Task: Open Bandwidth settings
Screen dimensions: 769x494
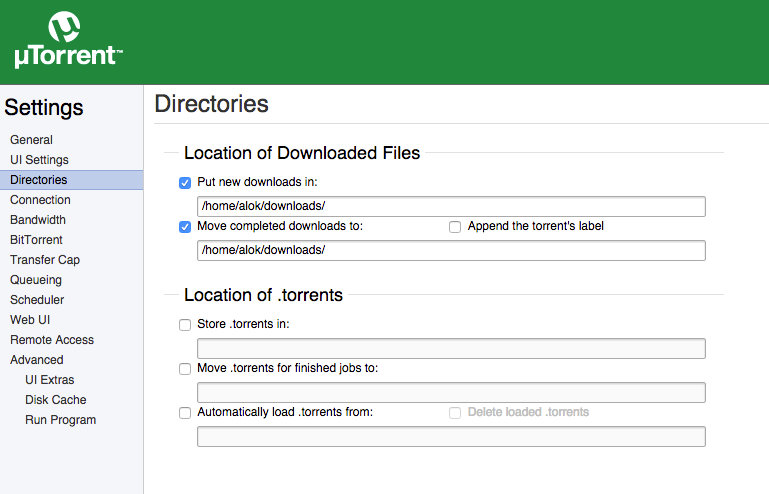Action: pos(38,220)
